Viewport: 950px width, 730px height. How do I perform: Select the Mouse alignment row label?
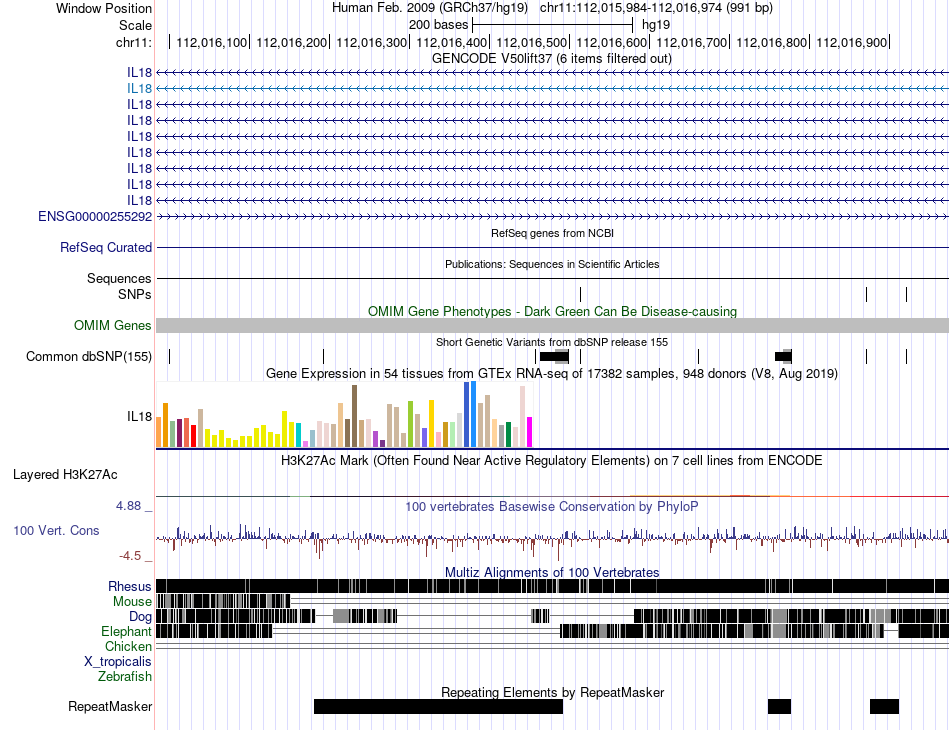[x=132, y=602]
